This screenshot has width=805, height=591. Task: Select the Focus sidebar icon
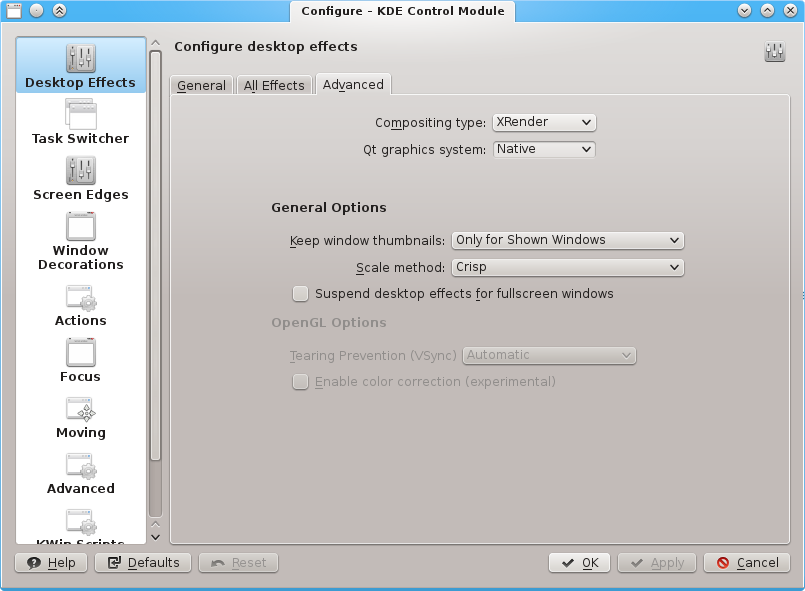[x=81, y=352]
